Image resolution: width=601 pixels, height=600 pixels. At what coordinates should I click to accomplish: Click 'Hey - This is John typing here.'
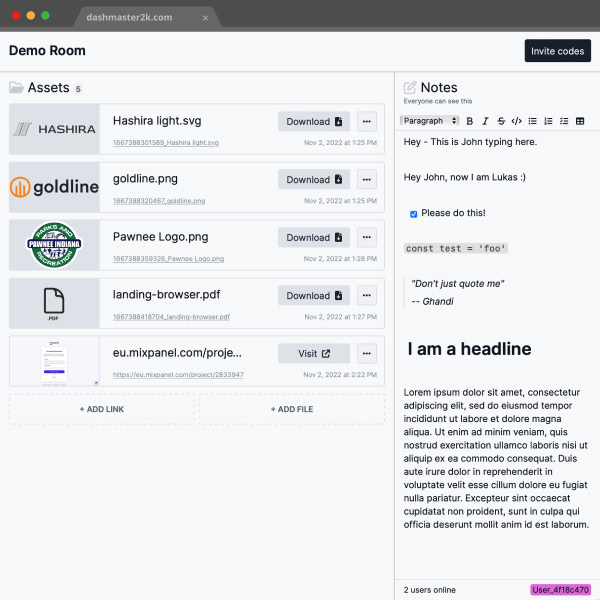(470, 142)
